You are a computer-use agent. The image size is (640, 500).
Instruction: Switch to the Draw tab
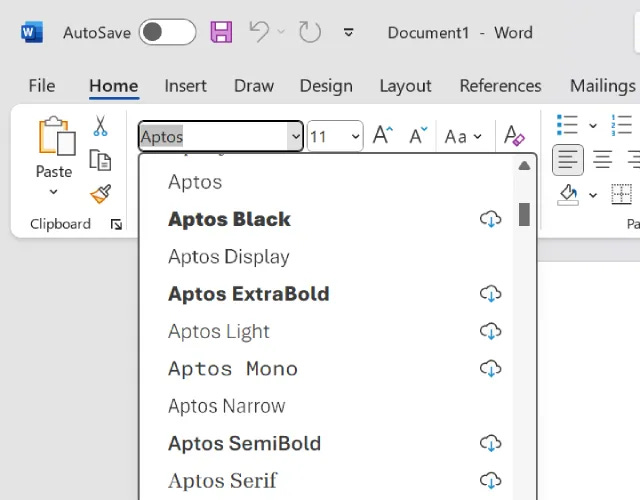pyautogui.click(x=253, y=86)
